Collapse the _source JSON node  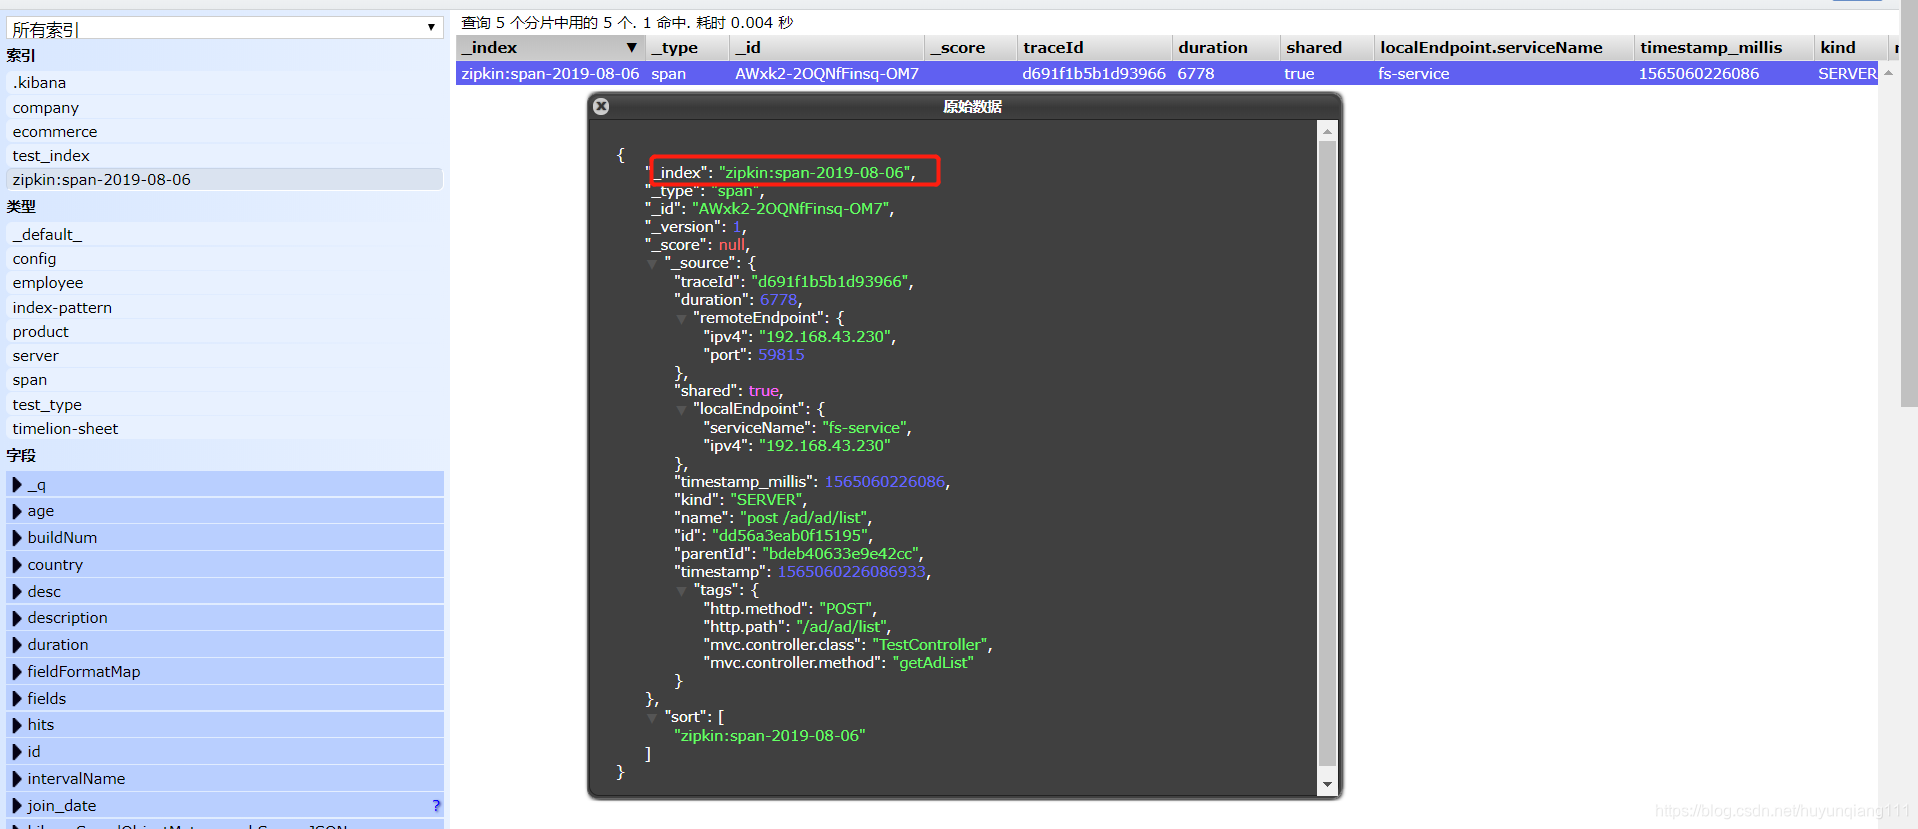653,264
